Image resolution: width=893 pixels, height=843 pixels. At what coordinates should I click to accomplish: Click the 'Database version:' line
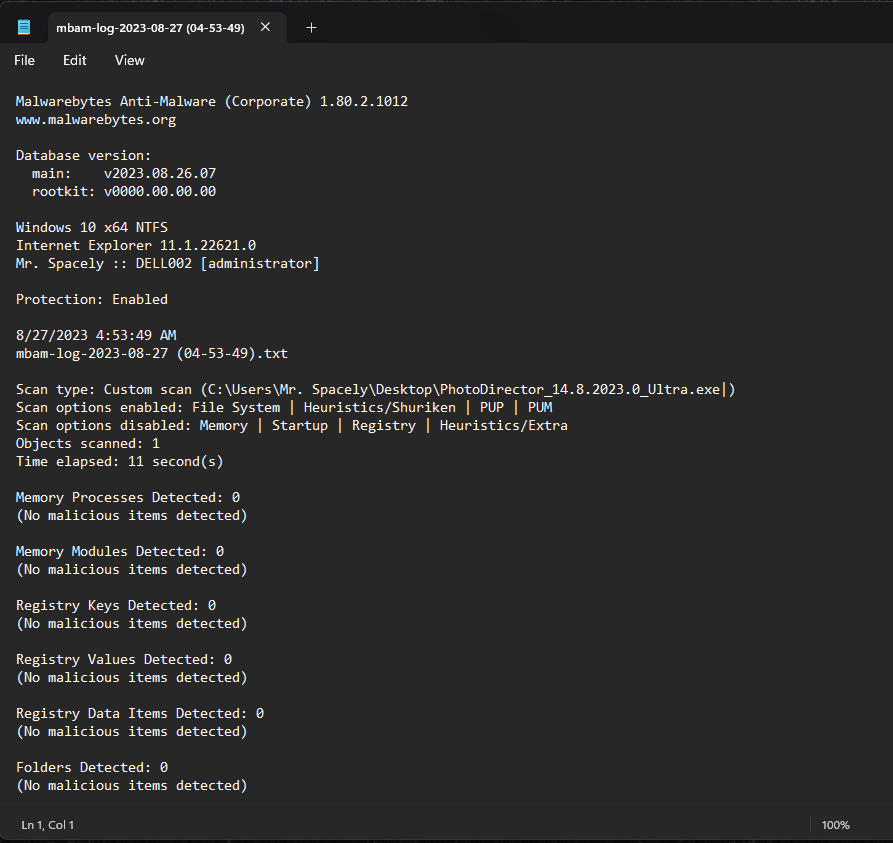tap(84, 155)
